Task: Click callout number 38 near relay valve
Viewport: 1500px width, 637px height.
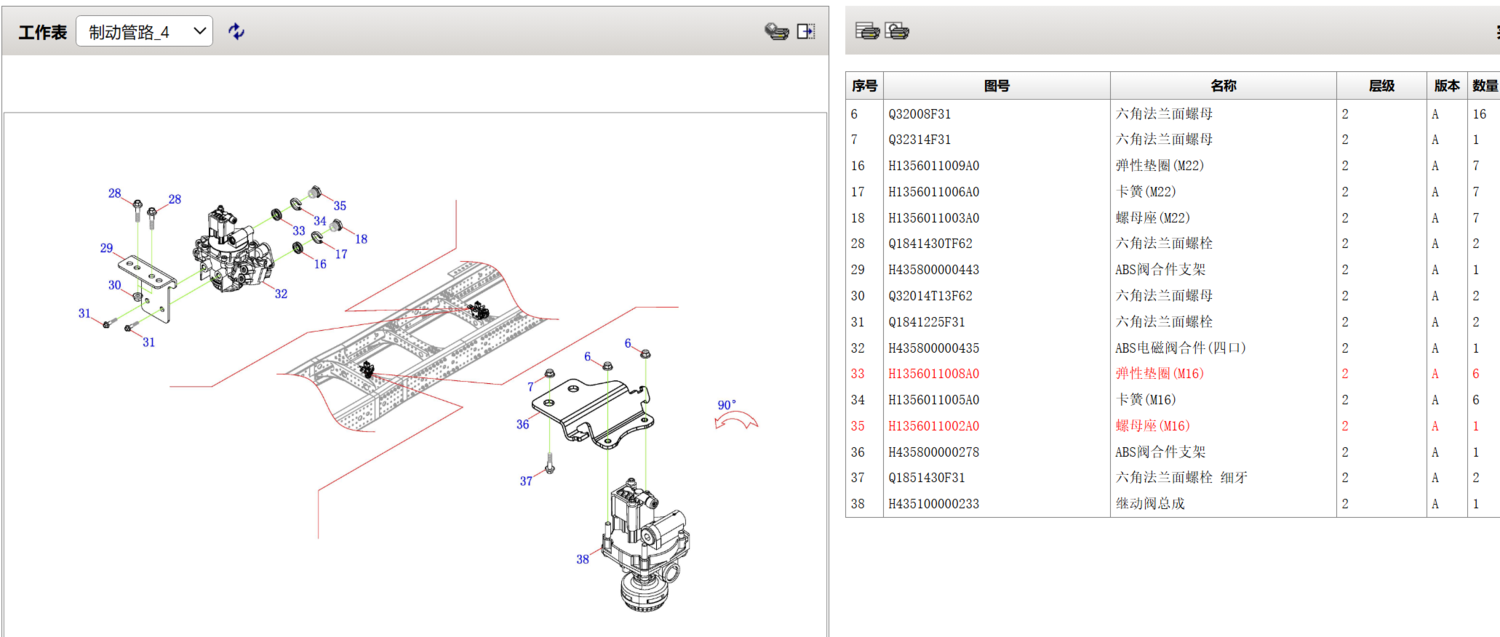Action: (x=582, y=560)
